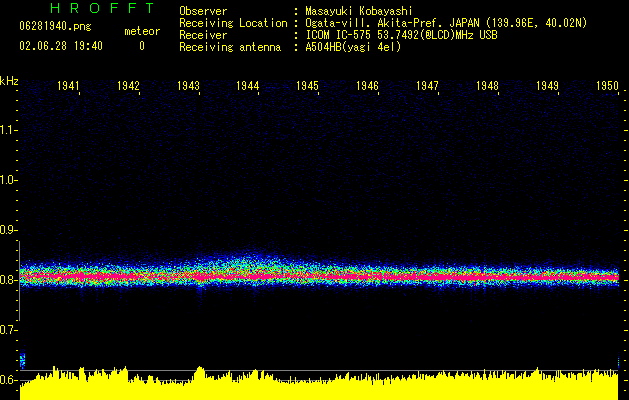The image size is (629, 400).
Task: Click the 1950 time marker
Action: (x=607, y=87)
